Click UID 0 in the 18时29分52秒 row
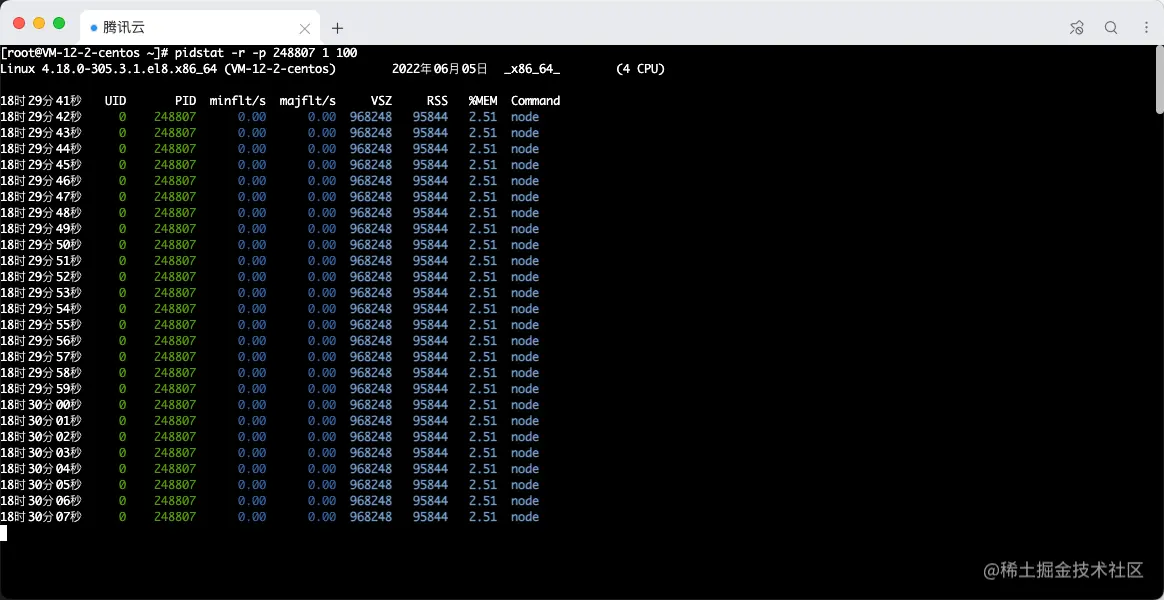Viewport: 1164px width, 600px height. (122, 276)
